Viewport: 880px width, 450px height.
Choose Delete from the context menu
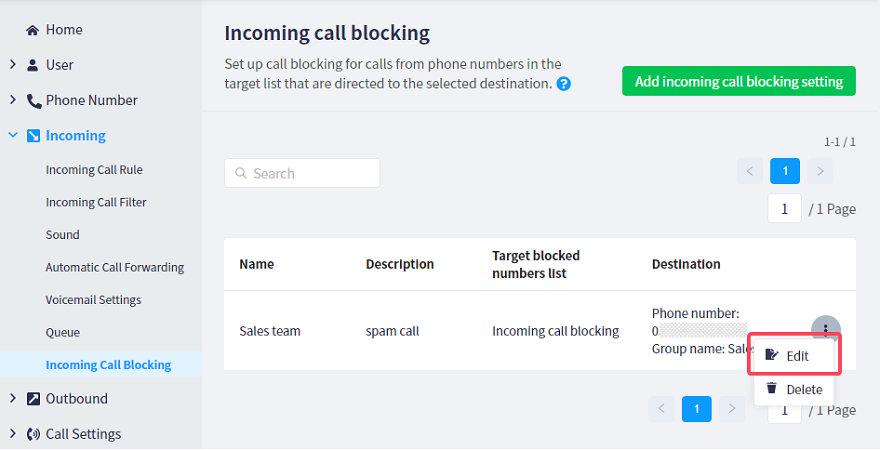(796, 389)
